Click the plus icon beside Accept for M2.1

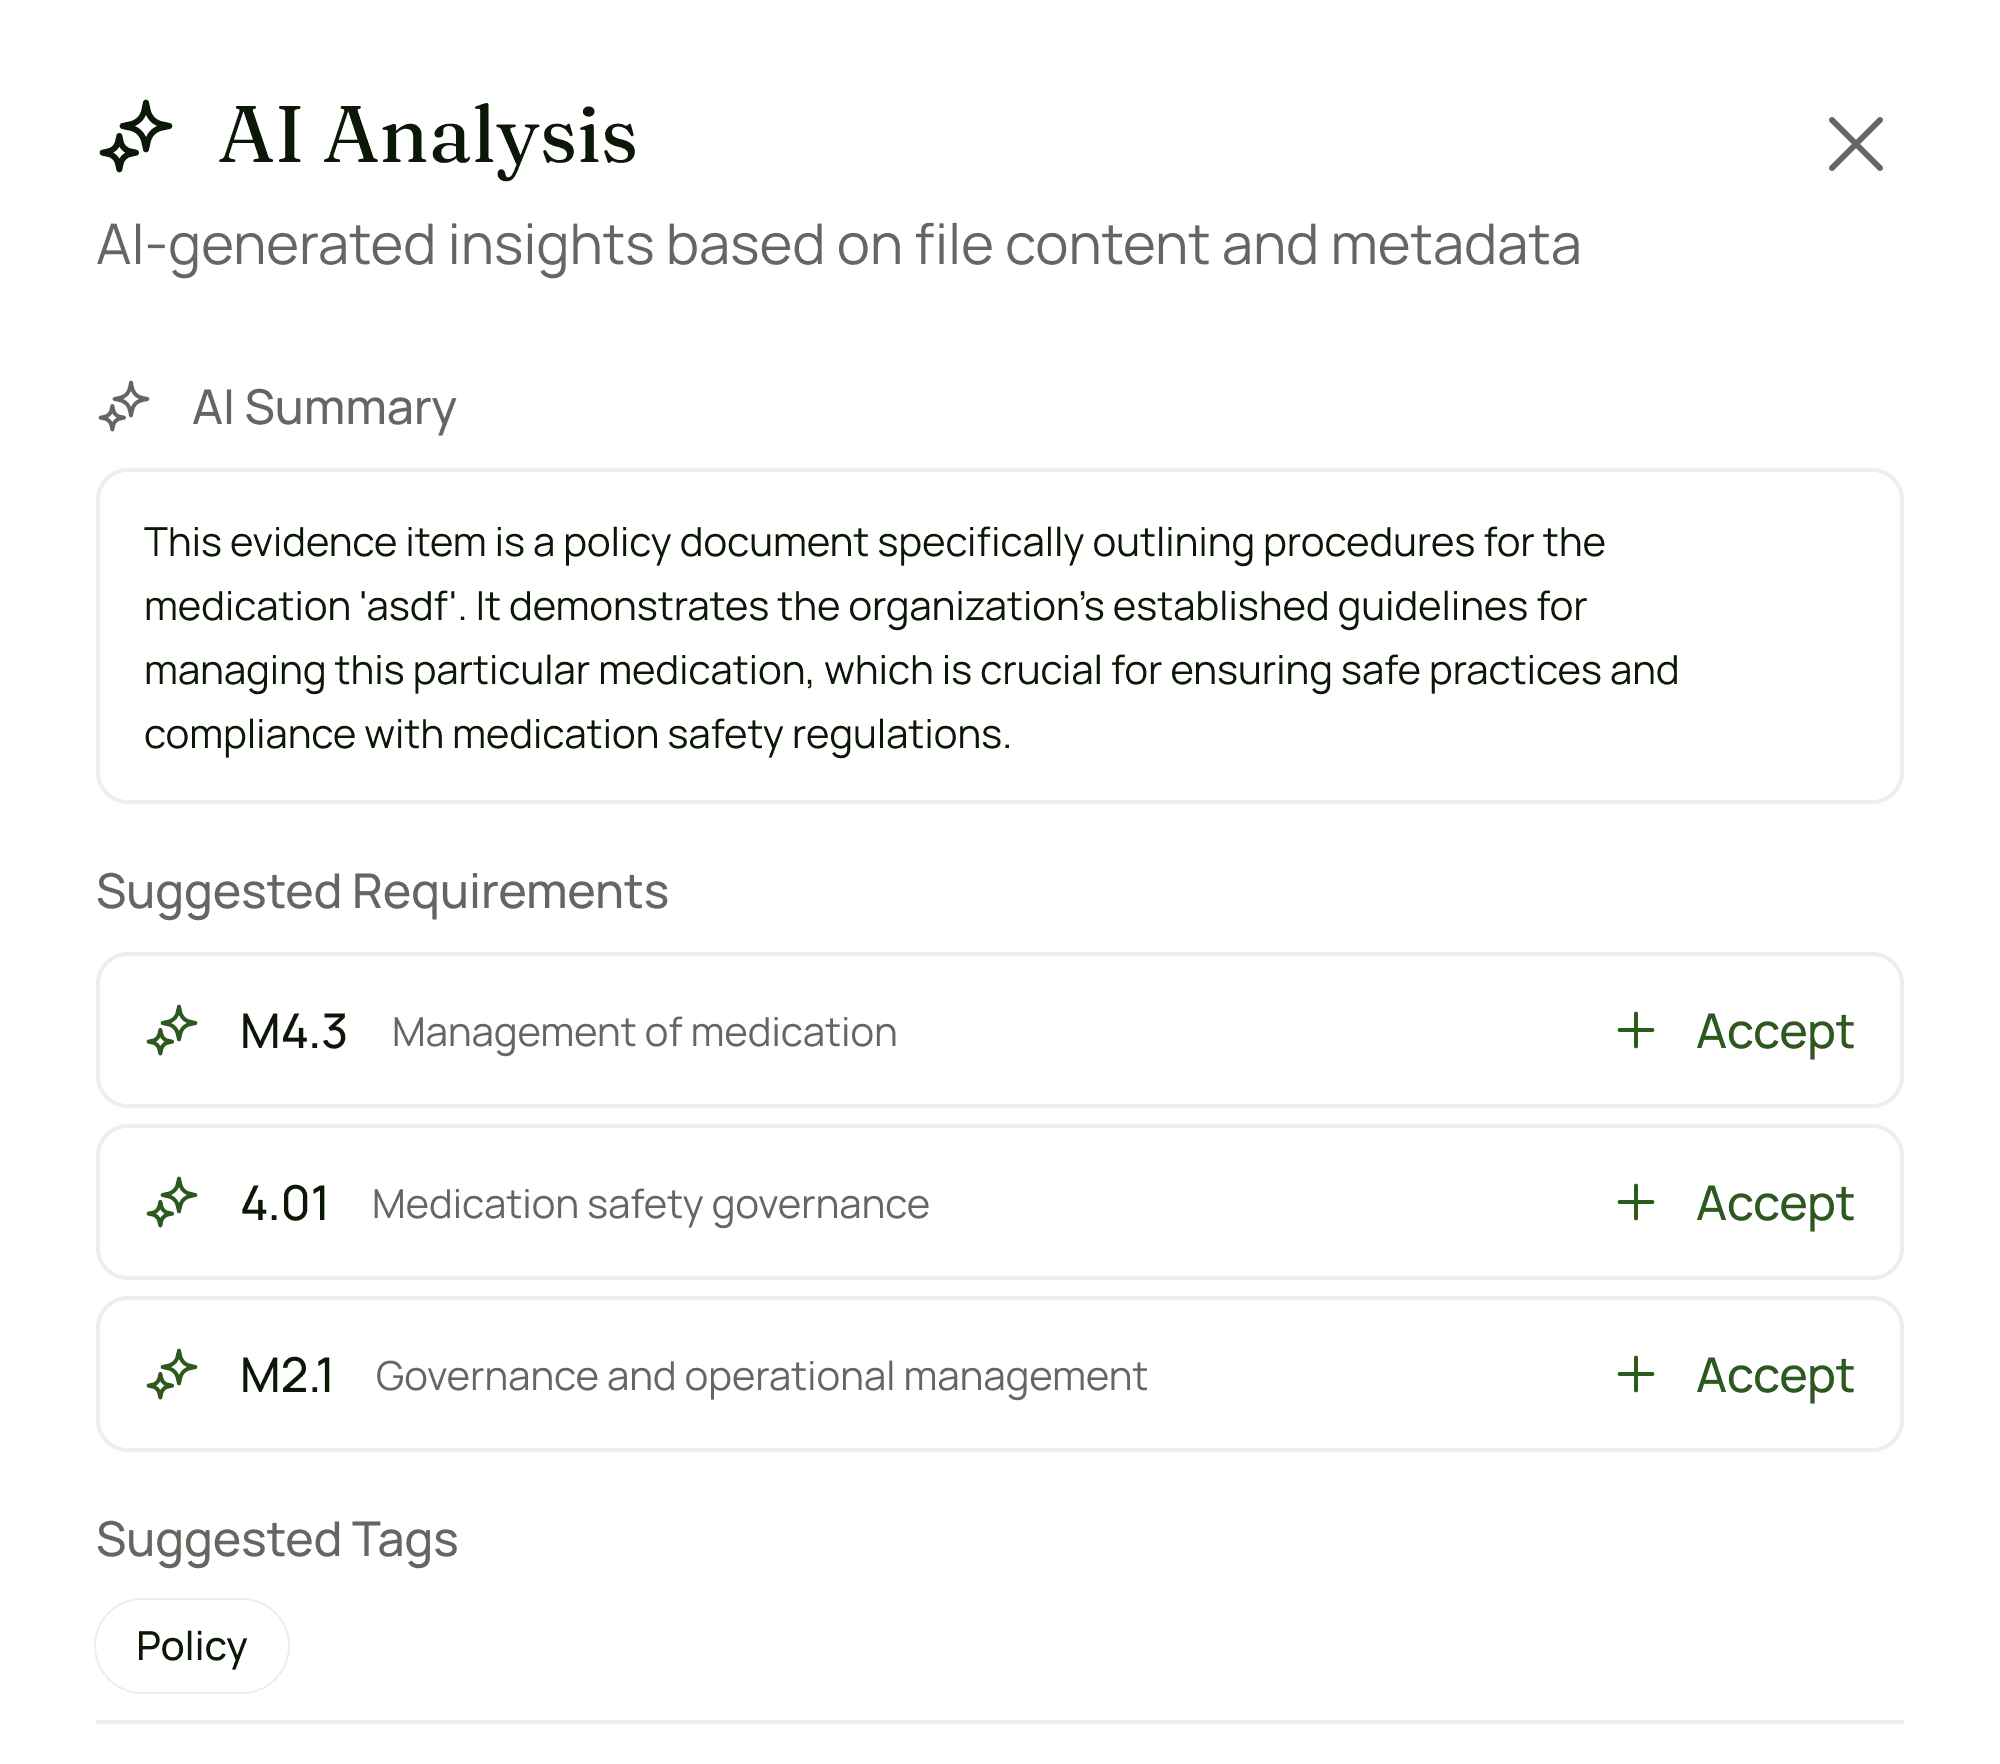1634,1375
